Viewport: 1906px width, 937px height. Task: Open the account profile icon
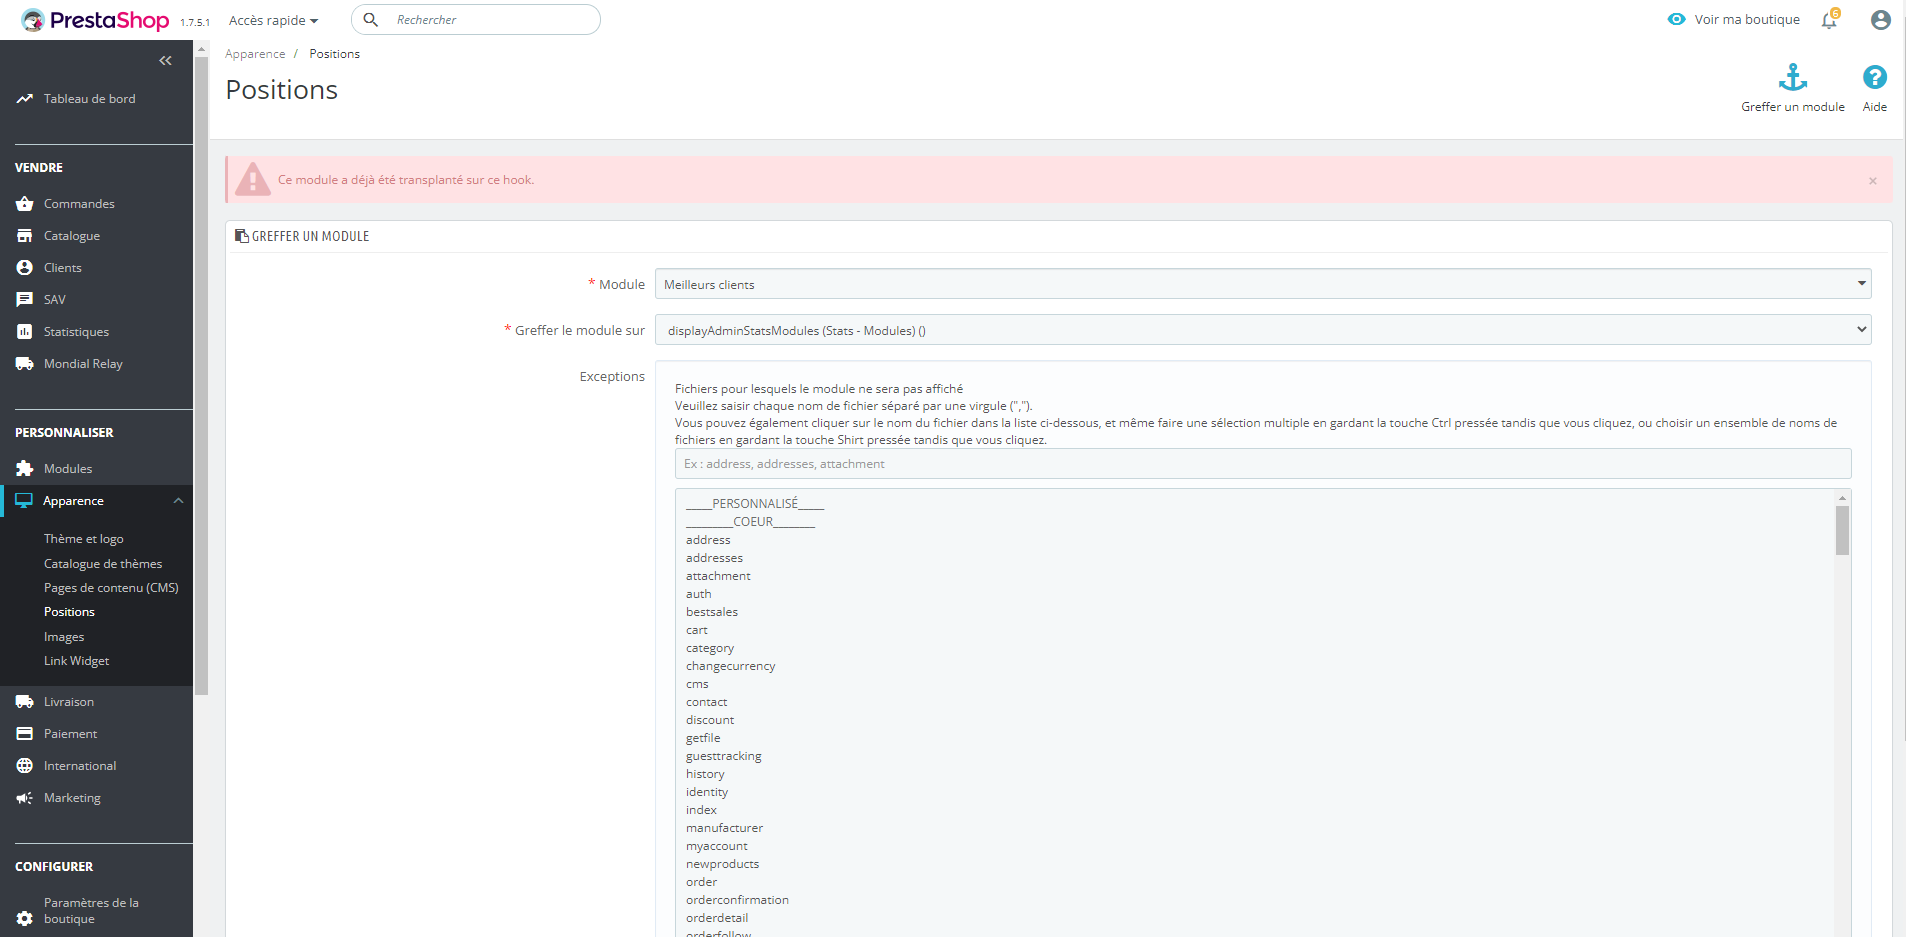[x=1880, y=19]
